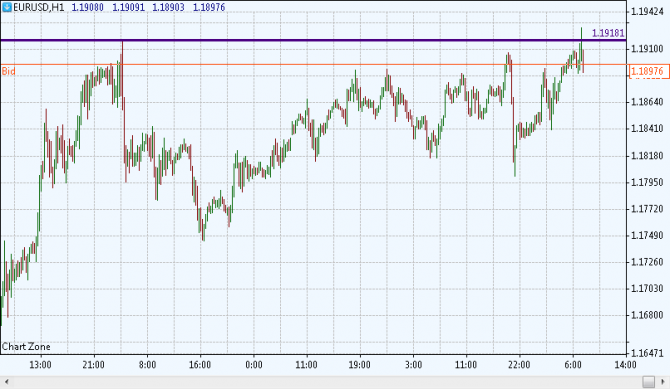The height and width of the screenshot is (389, 670).
Task: Click the 0:00 time axis label
Action: pos(254,365)
